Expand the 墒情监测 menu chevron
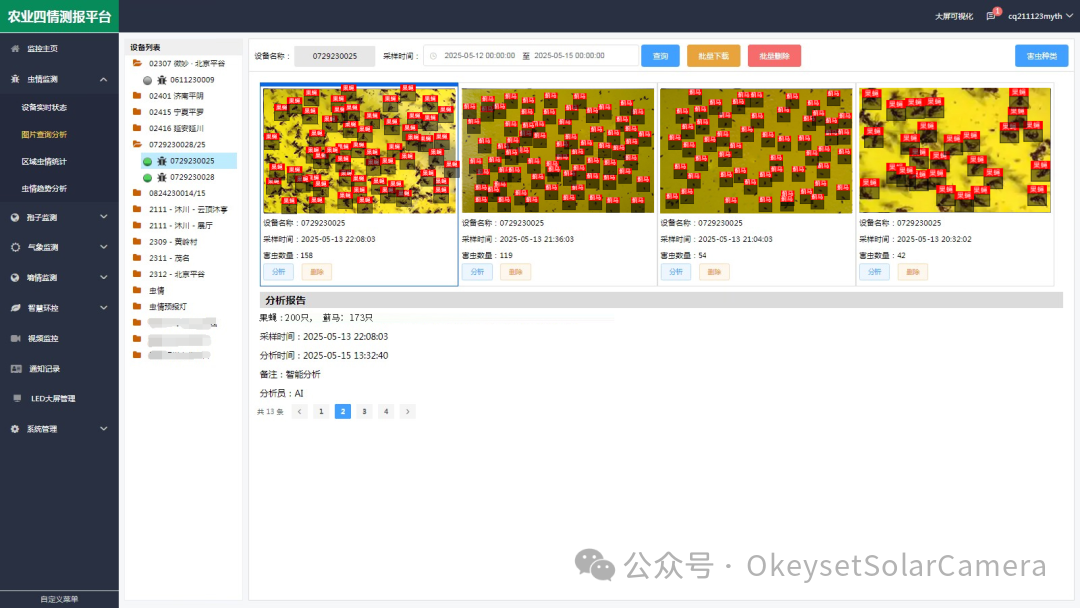The height and width of the screenshot is (608, 1080). (103, 277)
